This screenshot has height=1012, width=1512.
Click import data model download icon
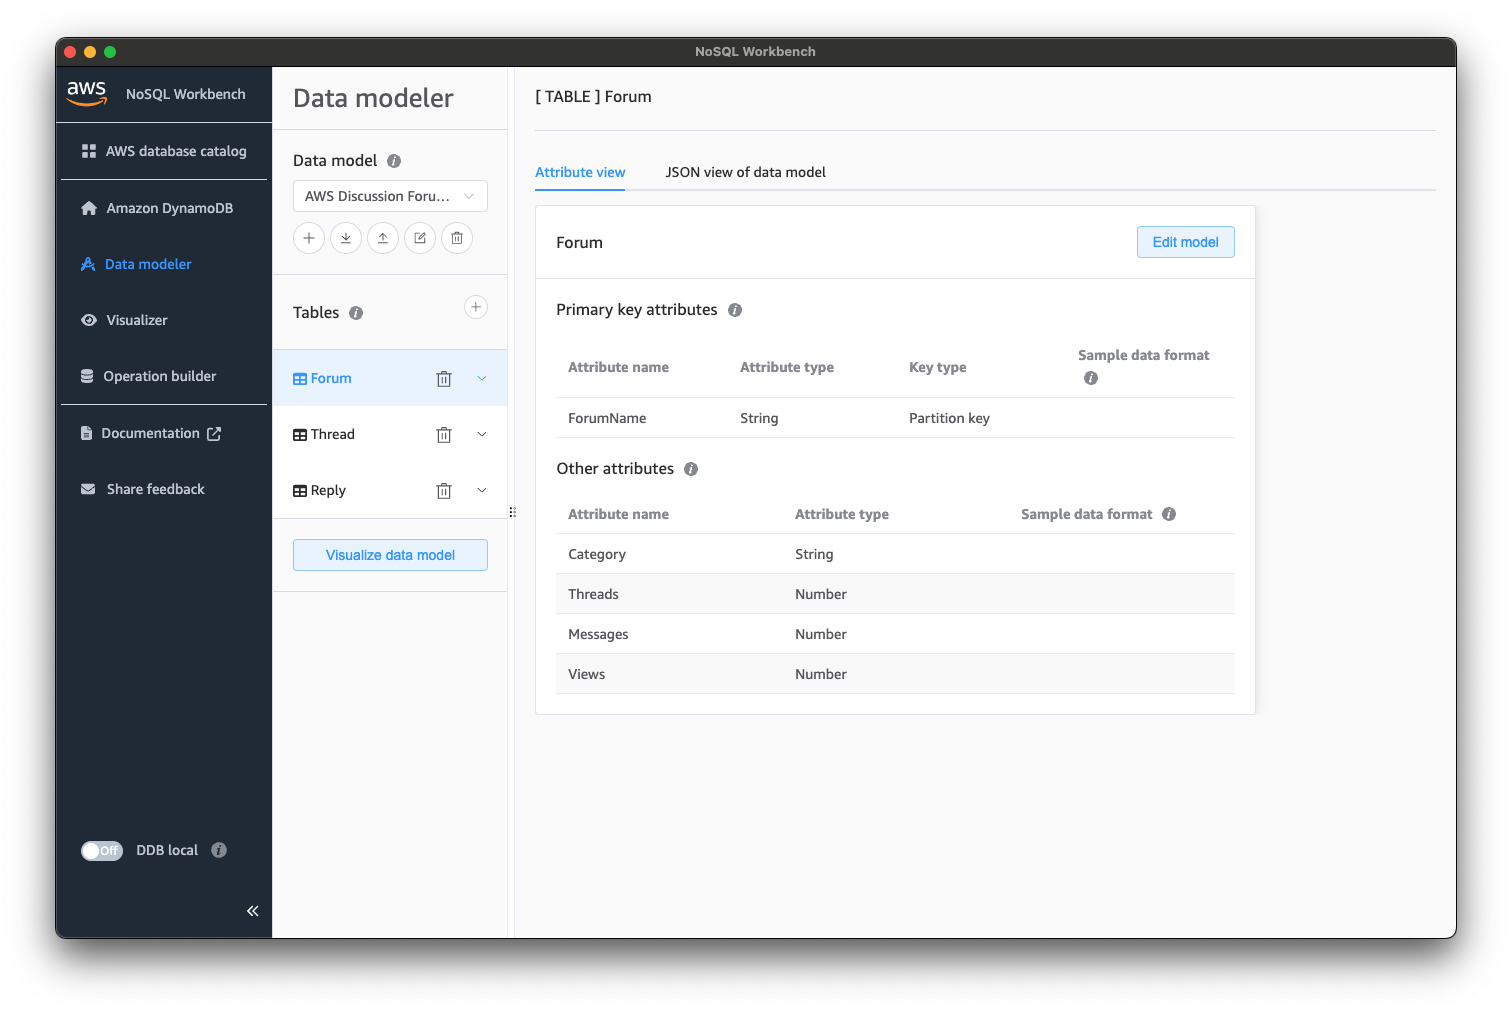[346, 238]
